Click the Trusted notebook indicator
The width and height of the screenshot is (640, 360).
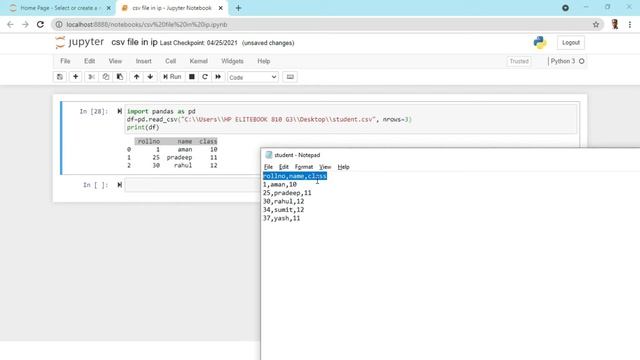point(519,61)
